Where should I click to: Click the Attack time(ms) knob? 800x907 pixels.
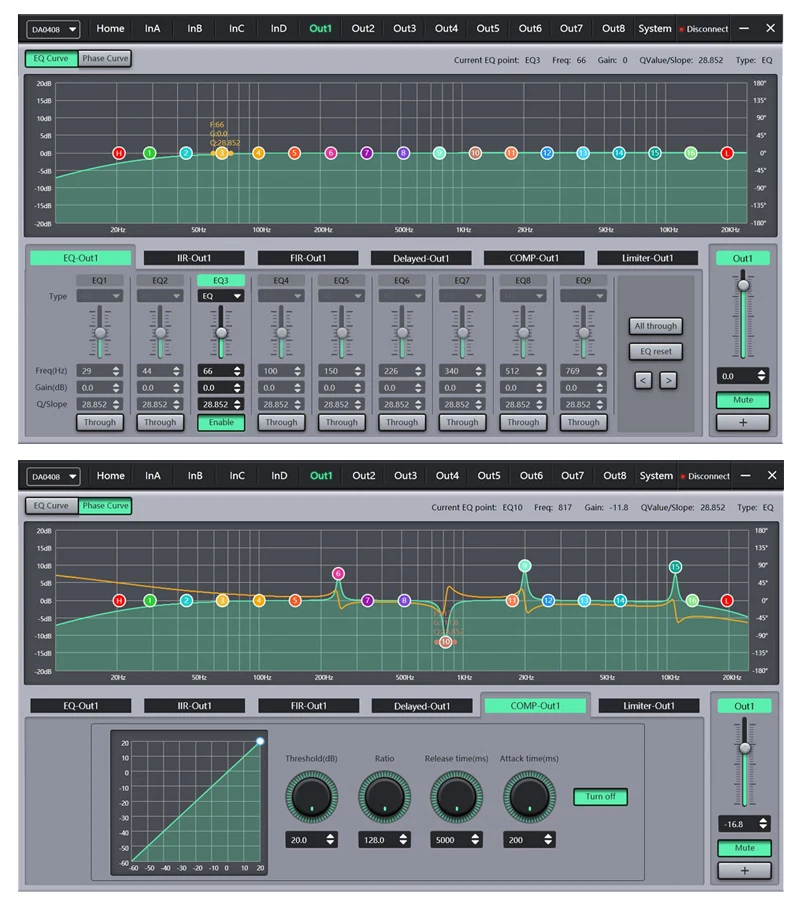coord(529,797)
